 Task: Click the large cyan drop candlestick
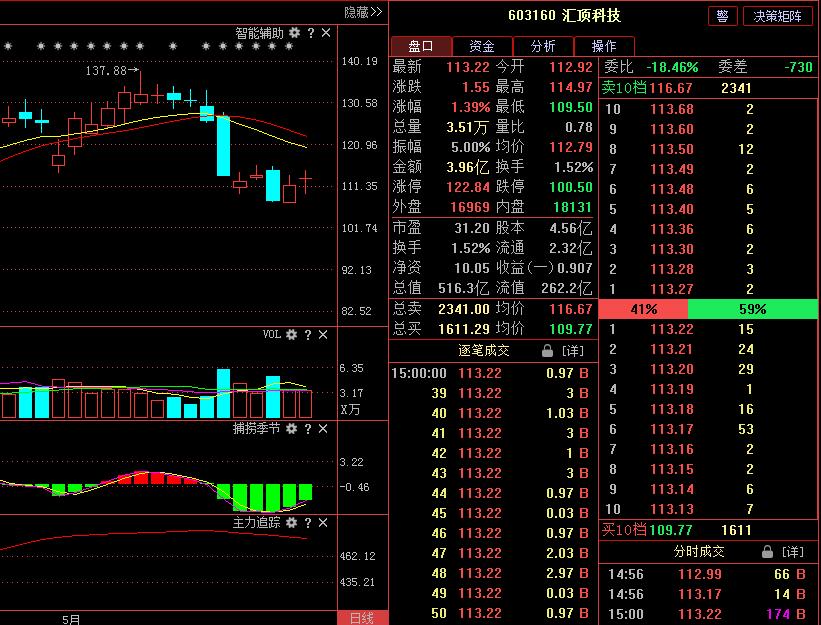pyautogui.click(x=224, y=146)
